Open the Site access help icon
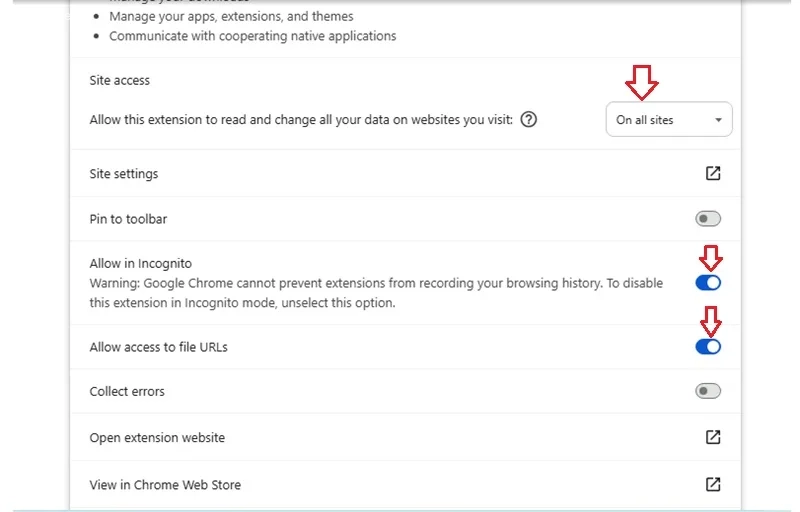Viewport: 800px width, 512px height. point(529,120)
